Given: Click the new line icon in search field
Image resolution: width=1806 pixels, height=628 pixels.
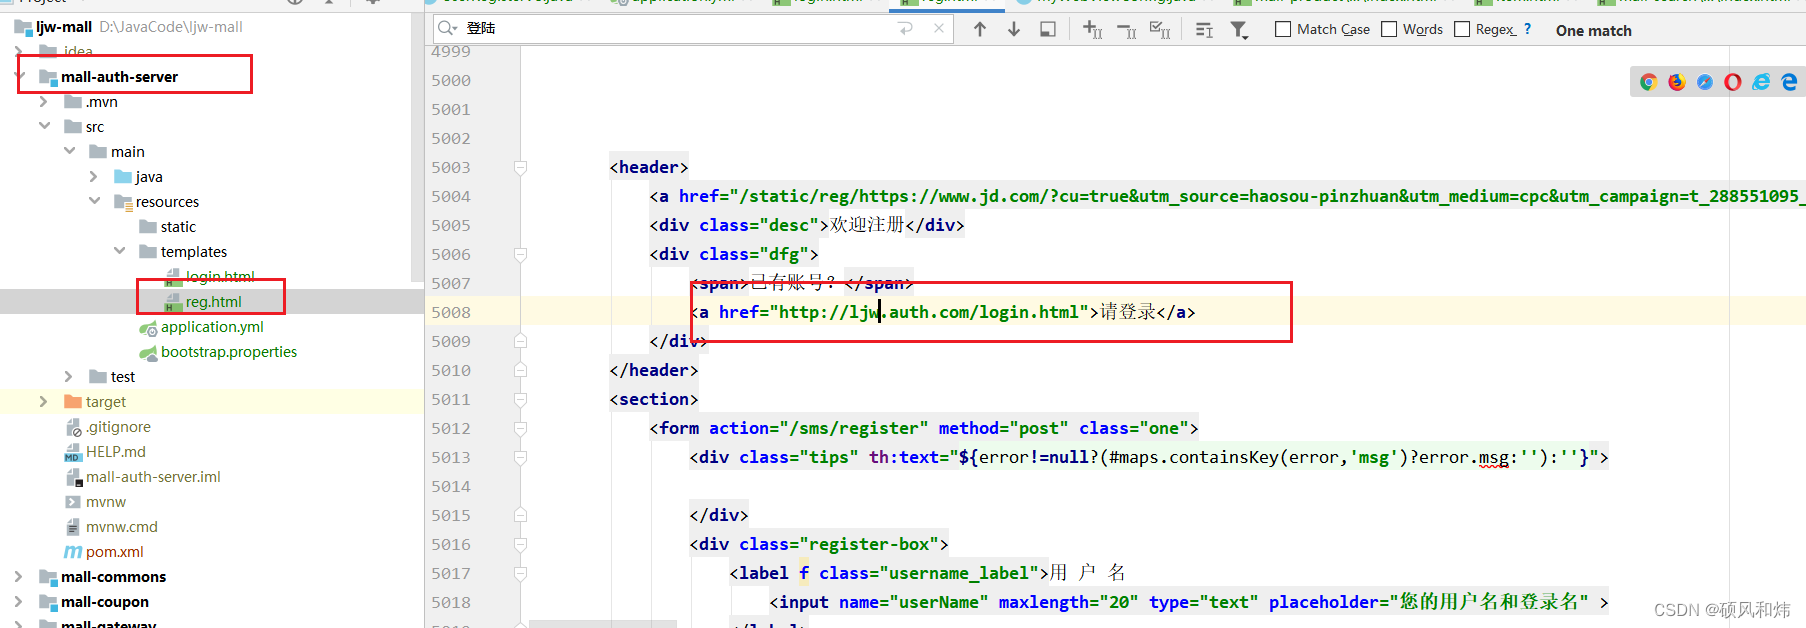Looking at the screenshot, I should [906, 28].
